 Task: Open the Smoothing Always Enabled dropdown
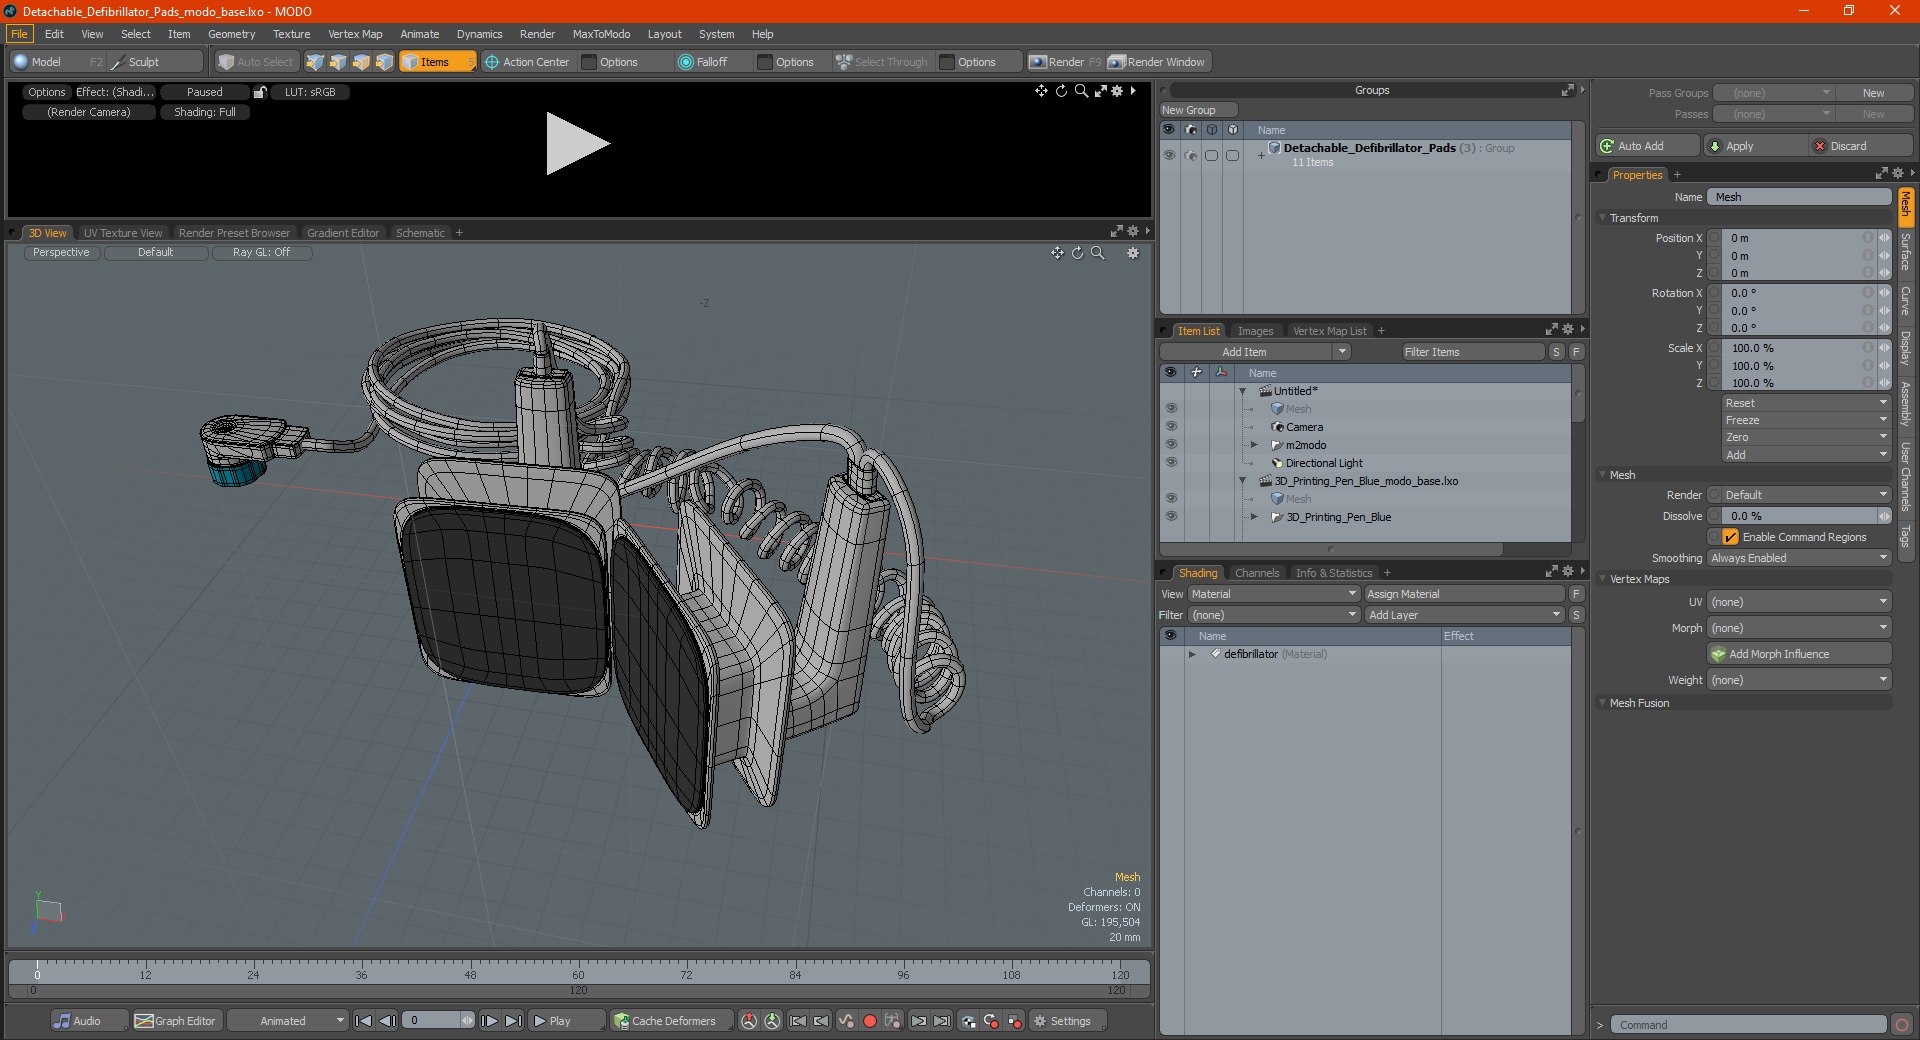coord(1798,558)
